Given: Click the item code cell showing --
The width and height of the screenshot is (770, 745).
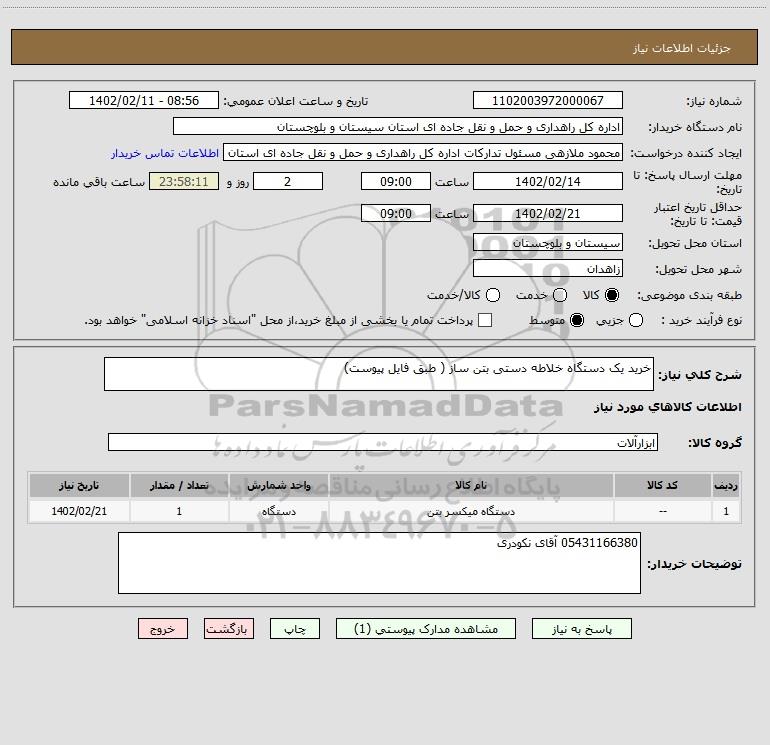Looking at the screenshot, I should click(x=662, y=511).
